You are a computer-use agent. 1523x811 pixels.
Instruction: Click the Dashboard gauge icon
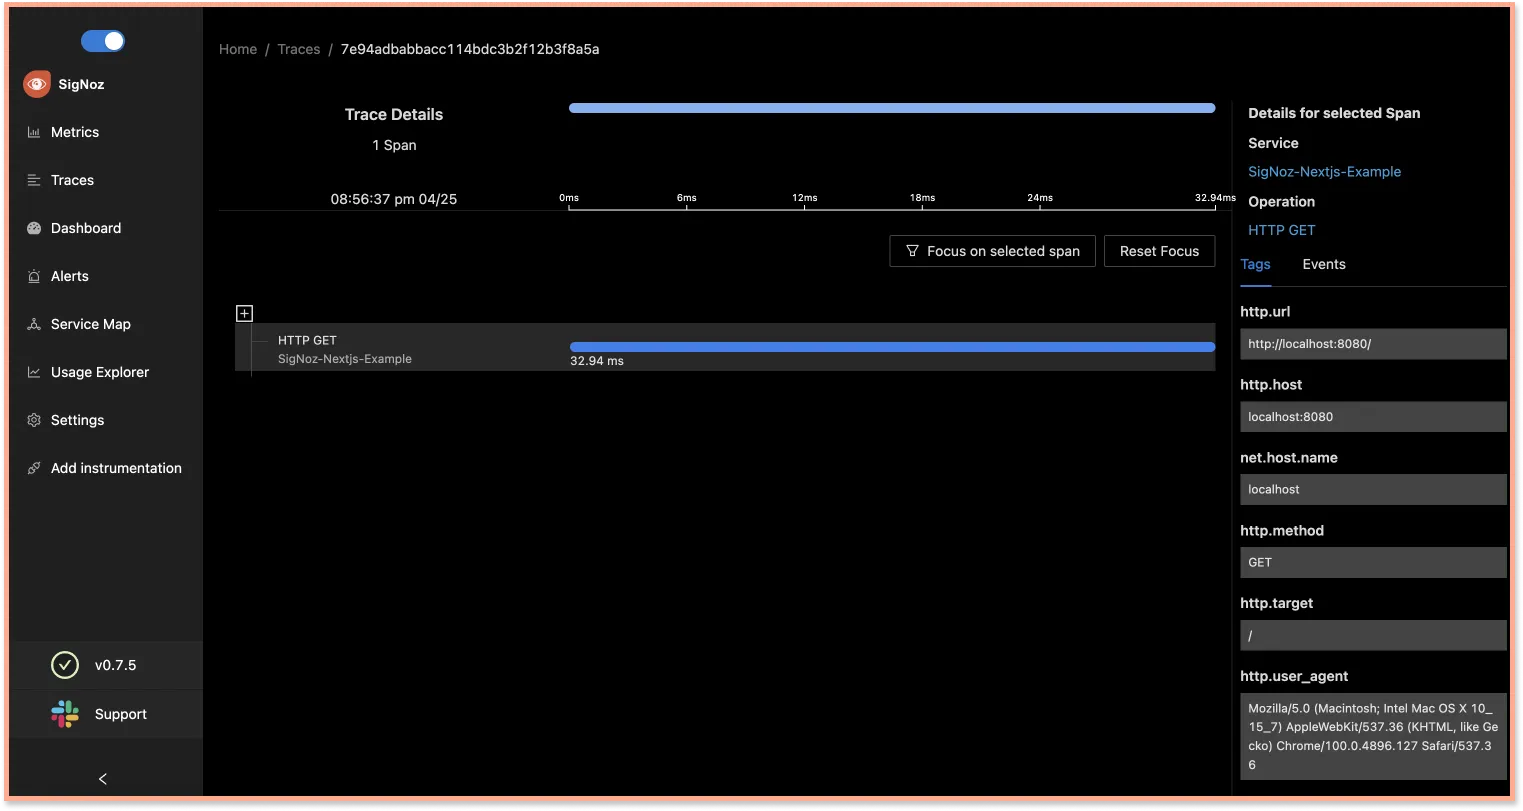pos(34,228)
